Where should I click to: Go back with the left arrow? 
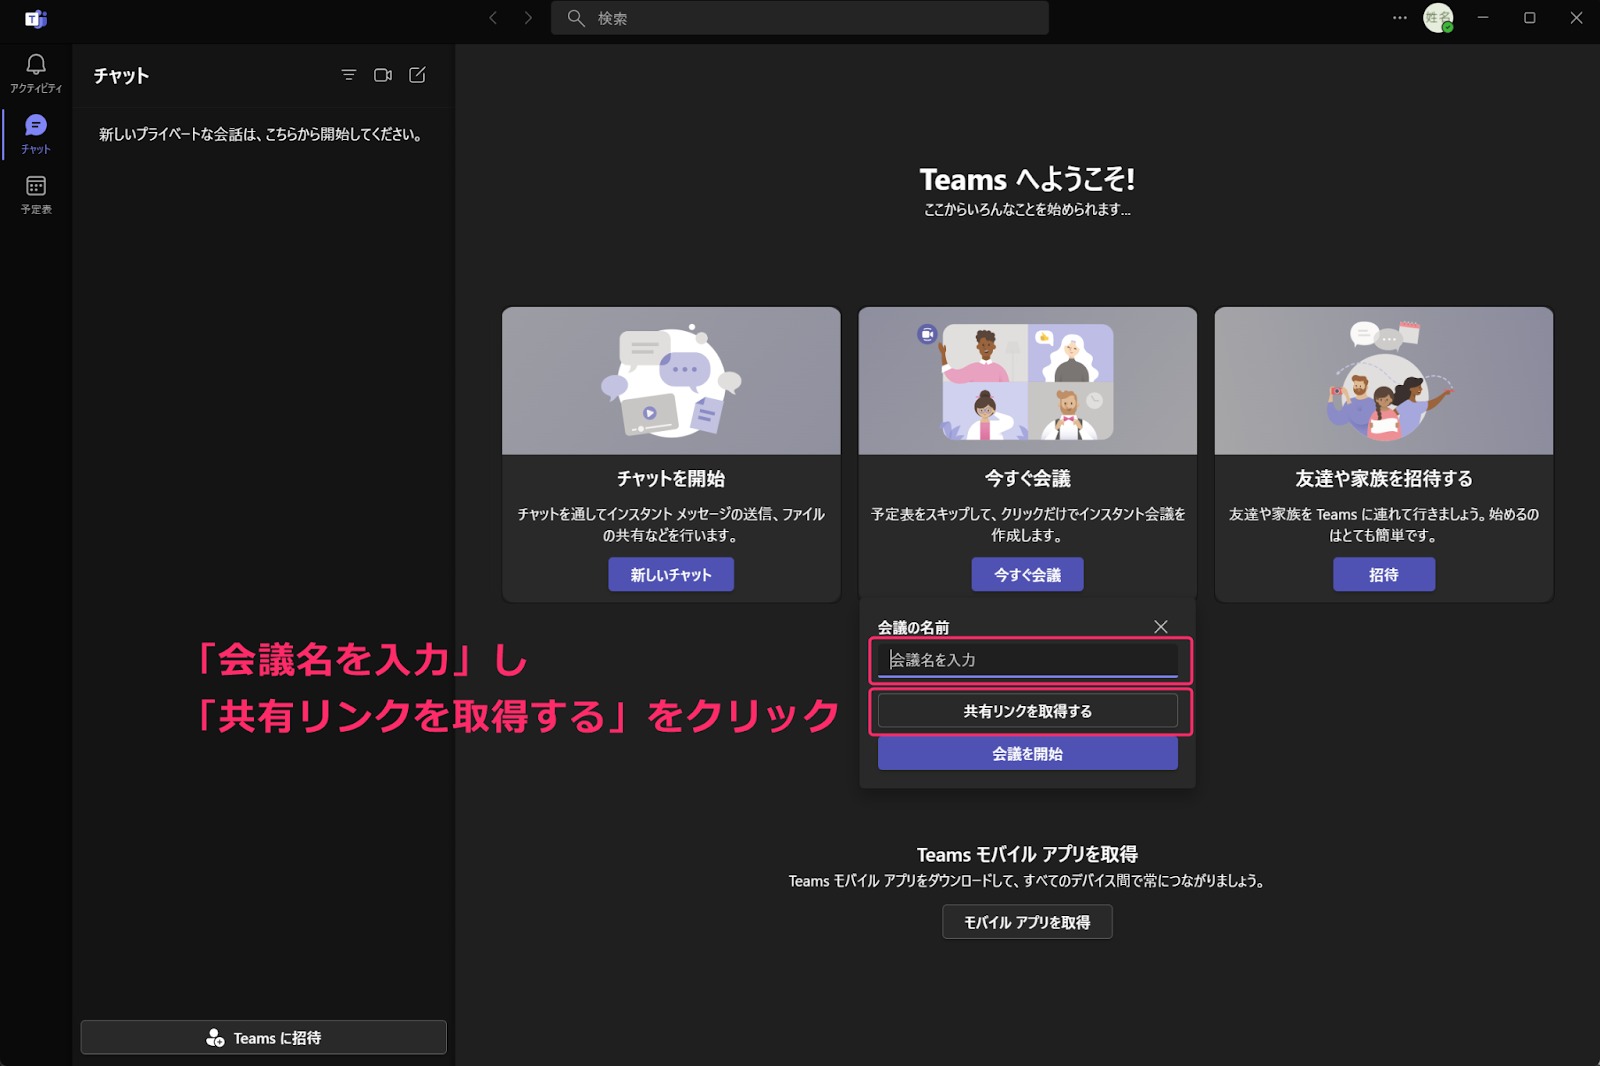(x=493, y=18)
